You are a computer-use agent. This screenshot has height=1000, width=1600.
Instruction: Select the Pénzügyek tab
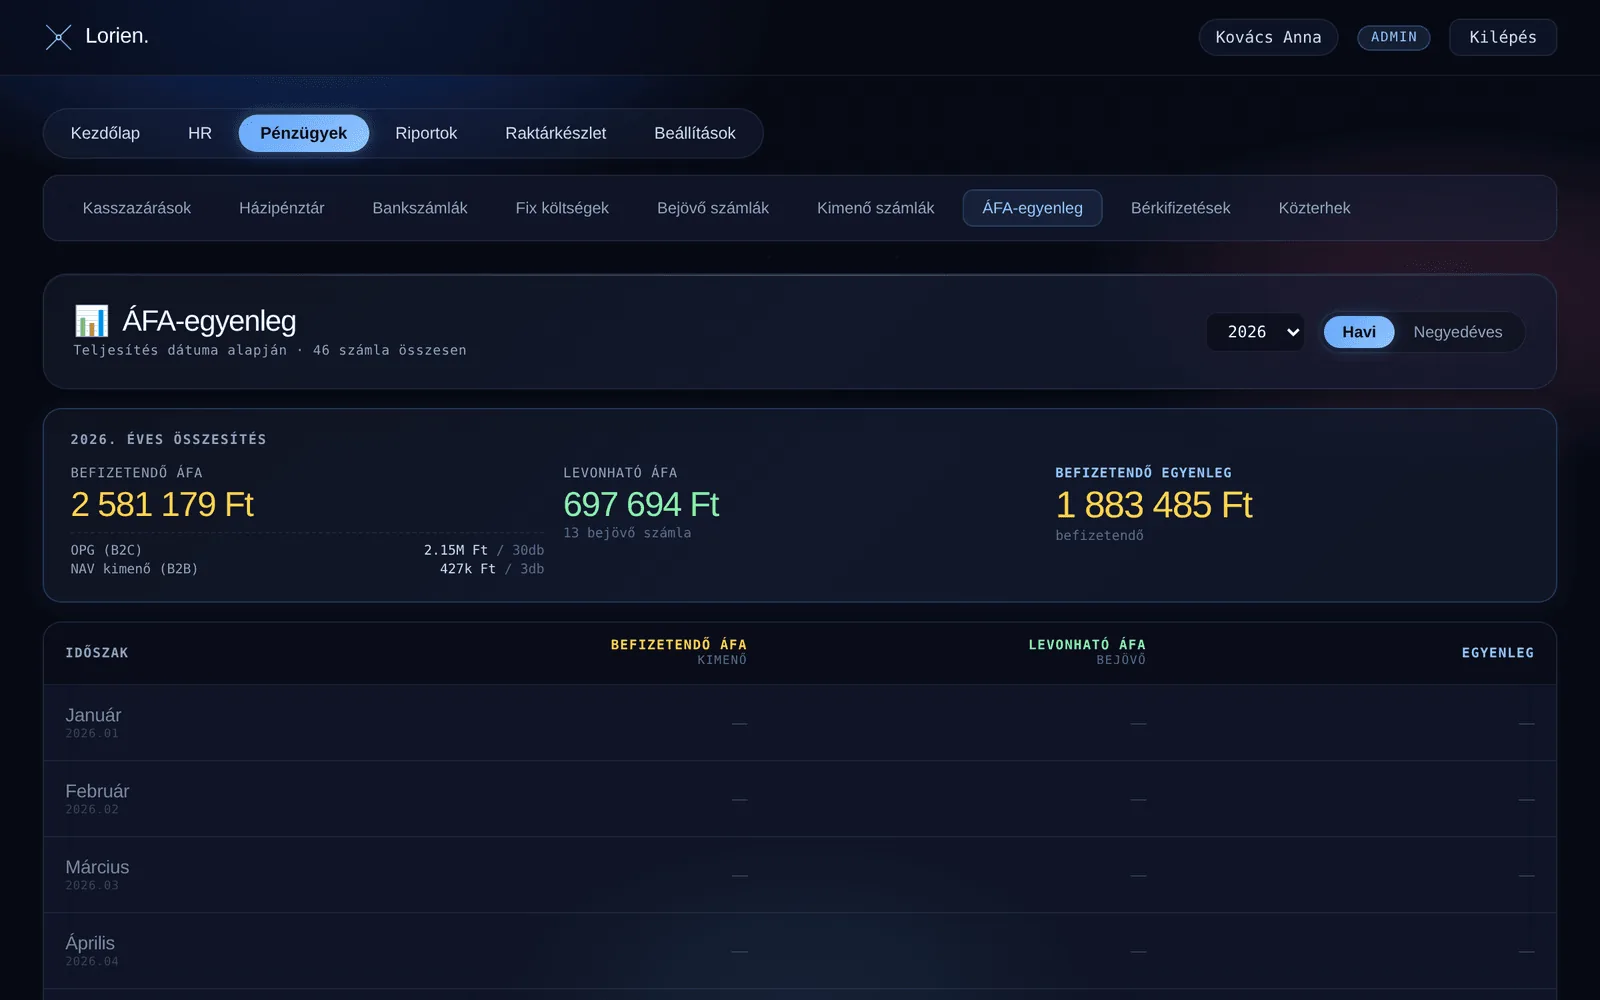[304, 133]
